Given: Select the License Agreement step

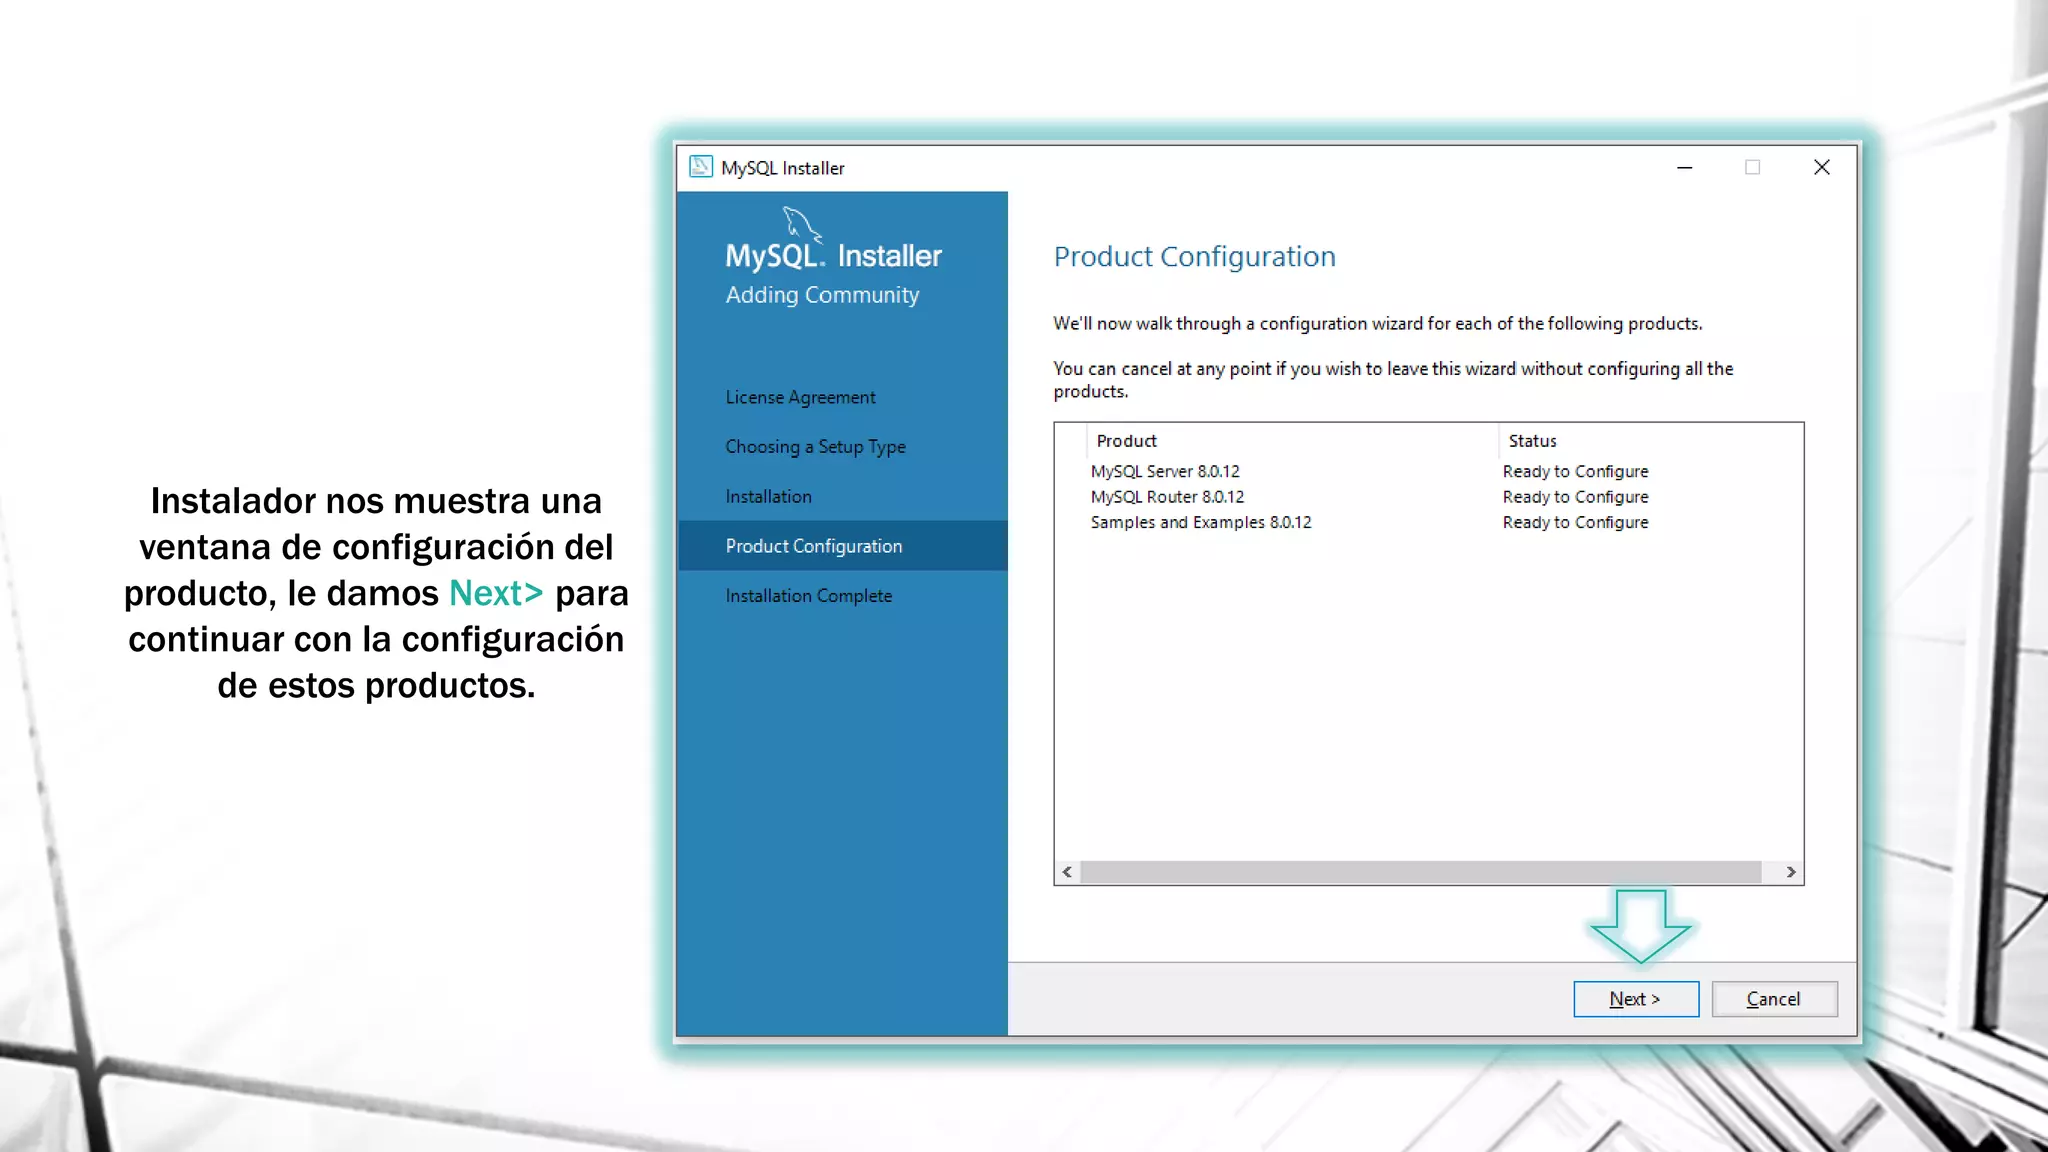Looking at the screenshot, I should coord(801,397).
